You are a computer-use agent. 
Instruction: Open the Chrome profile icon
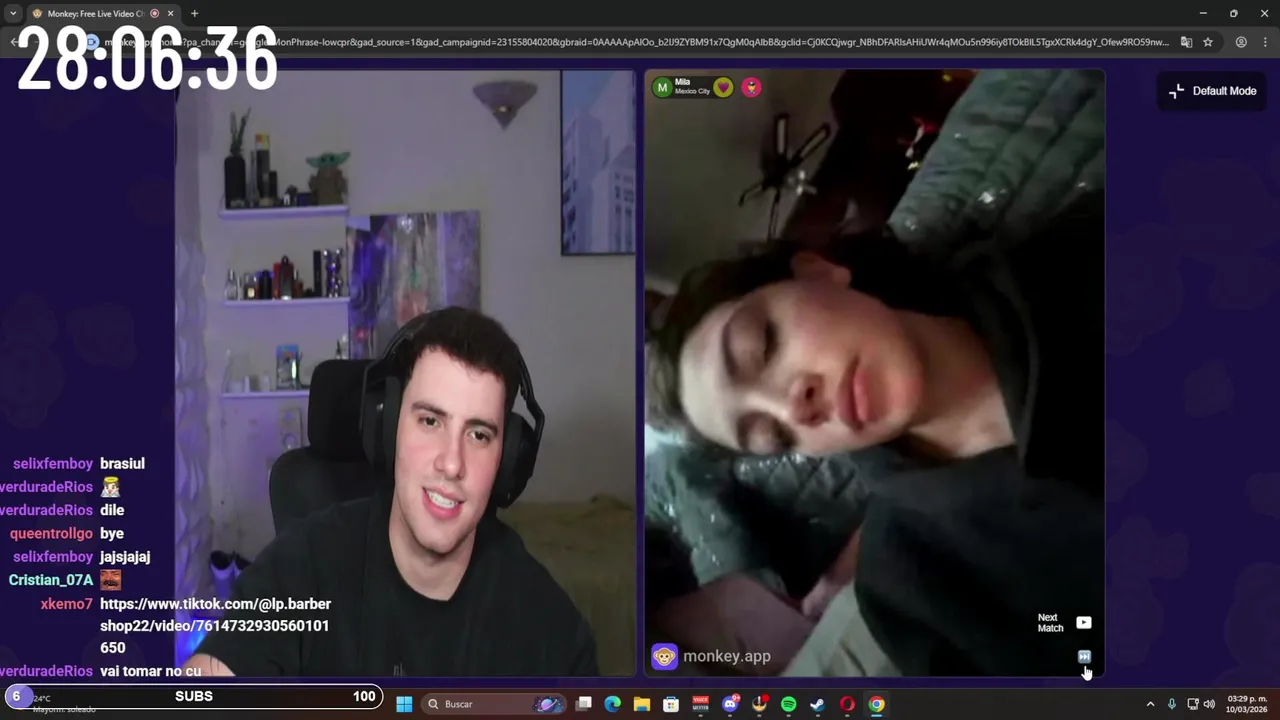click(x=1241, y=42)
